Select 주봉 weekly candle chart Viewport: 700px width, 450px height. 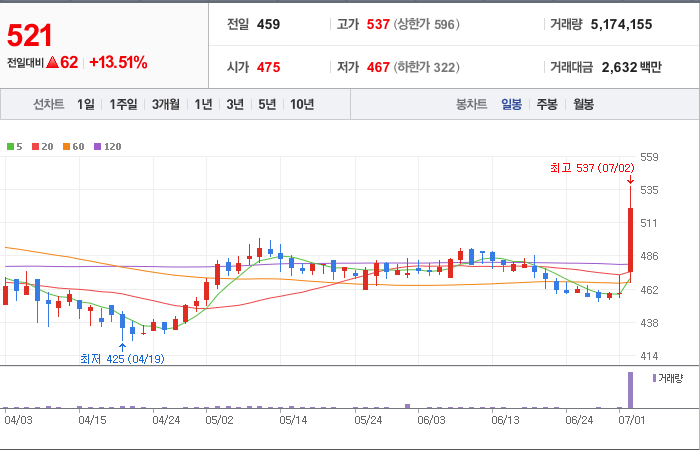tap(547, 104)
